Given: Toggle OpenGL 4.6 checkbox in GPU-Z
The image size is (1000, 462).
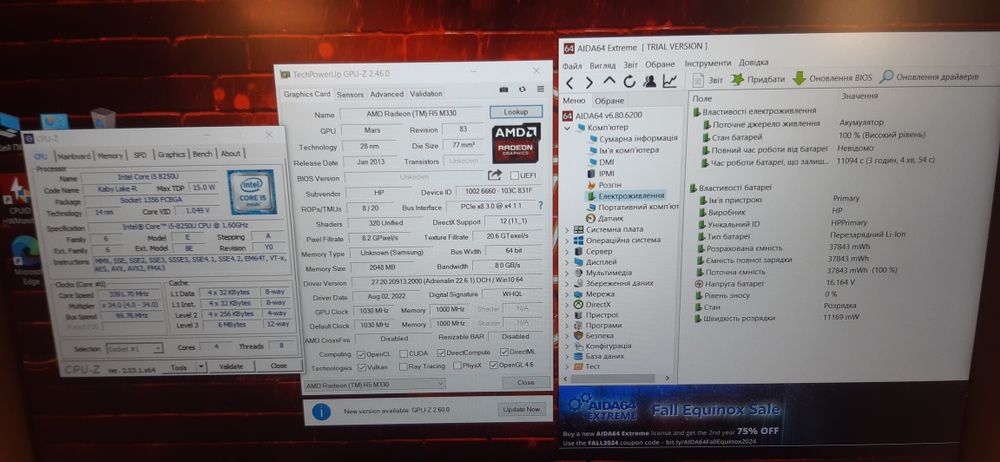Looking at the screenshot, I should coord(493,366).
